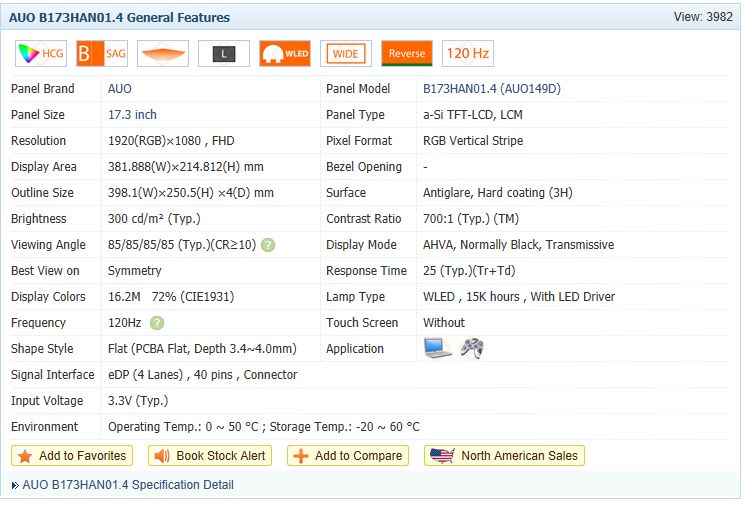Click the flat shape style icon
Viewport: 747px width, 505px height.
tap(163, 53)
